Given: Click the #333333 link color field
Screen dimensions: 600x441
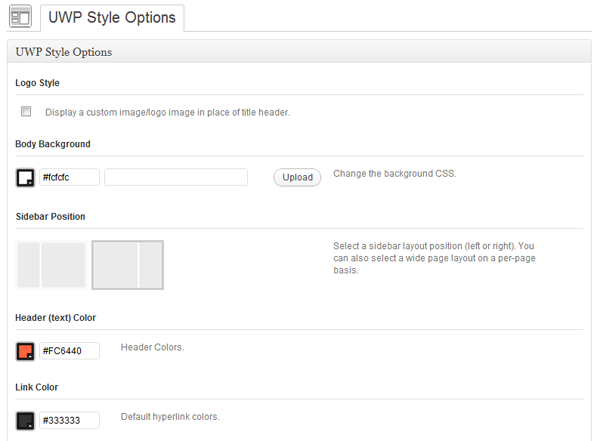Looking at the screenshot, I should [69, 420].
